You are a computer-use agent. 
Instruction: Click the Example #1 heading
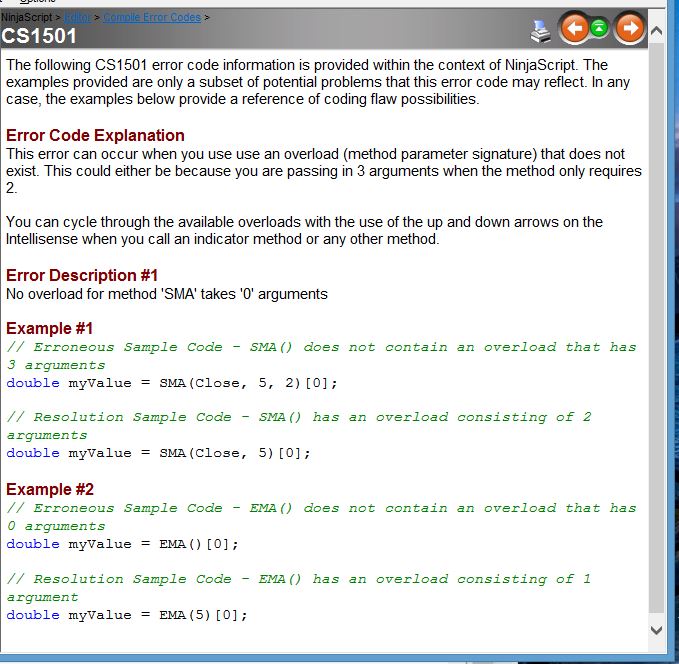click(x=49, y=328)
